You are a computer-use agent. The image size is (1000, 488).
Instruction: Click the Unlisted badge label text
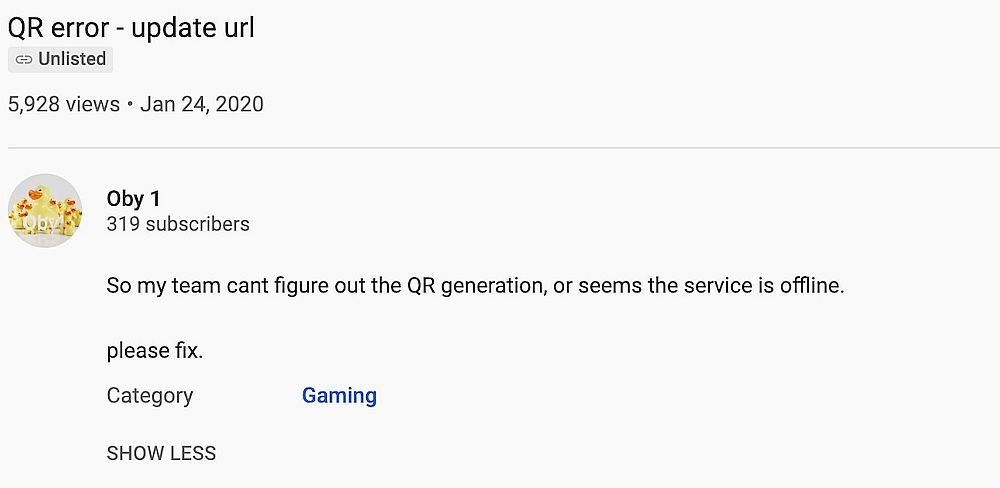[72, 59]
